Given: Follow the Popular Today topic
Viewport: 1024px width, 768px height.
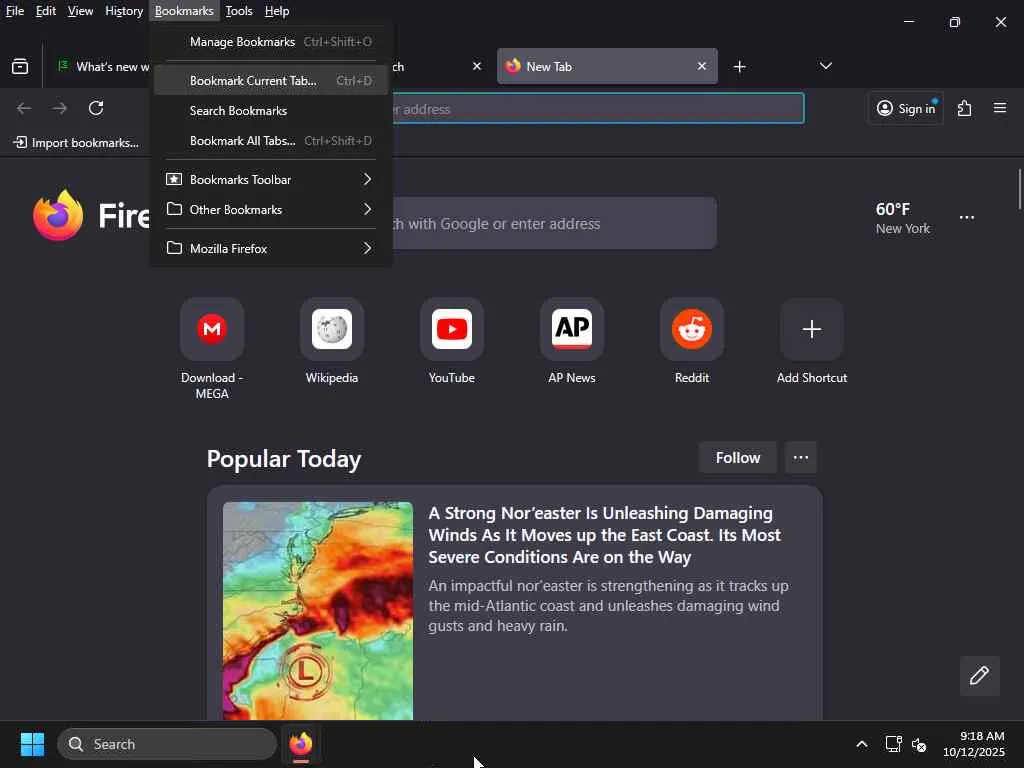Looking at the screenshot, I should click(737, 458).
